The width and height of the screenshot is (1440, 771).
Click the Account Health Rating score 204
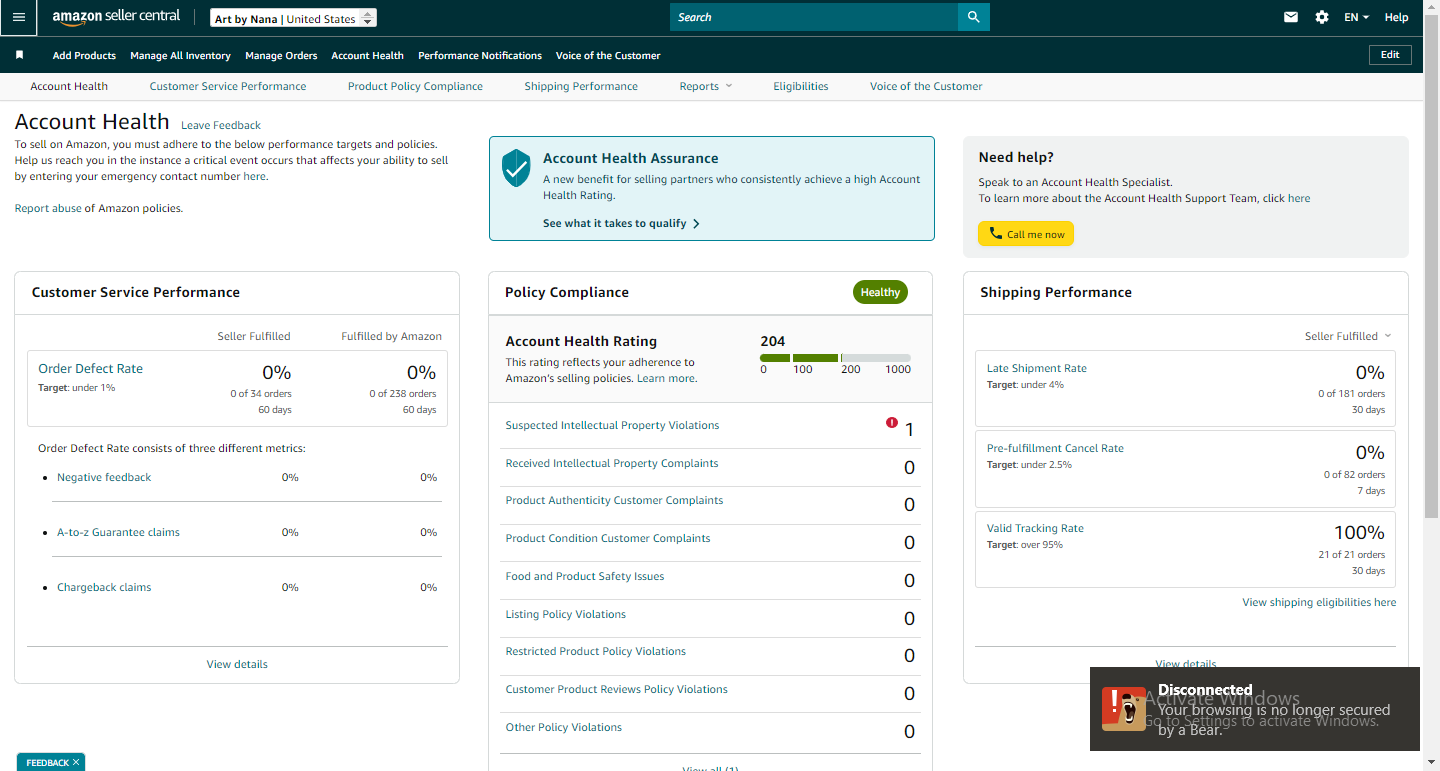click(773, 341)
